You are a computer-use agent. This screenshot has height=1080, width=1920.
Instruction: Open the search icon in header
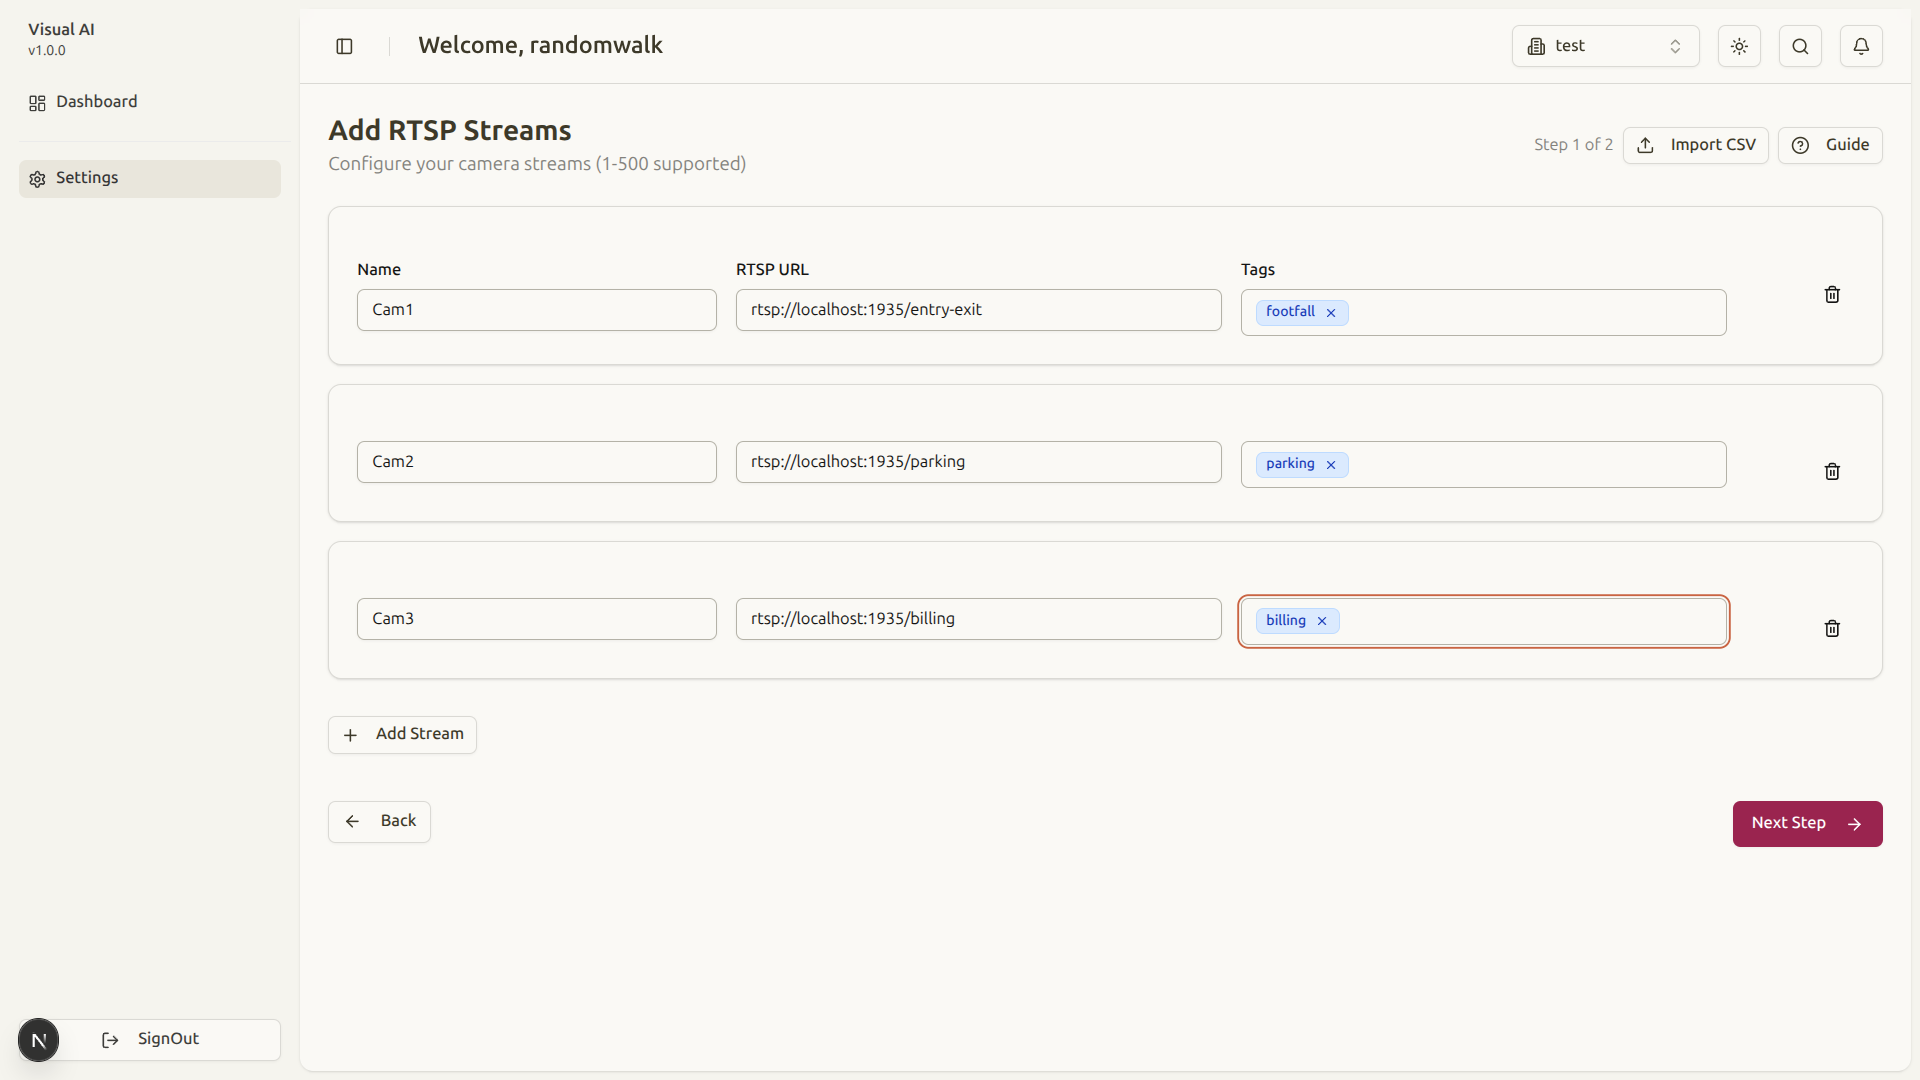coord(1800,46)
